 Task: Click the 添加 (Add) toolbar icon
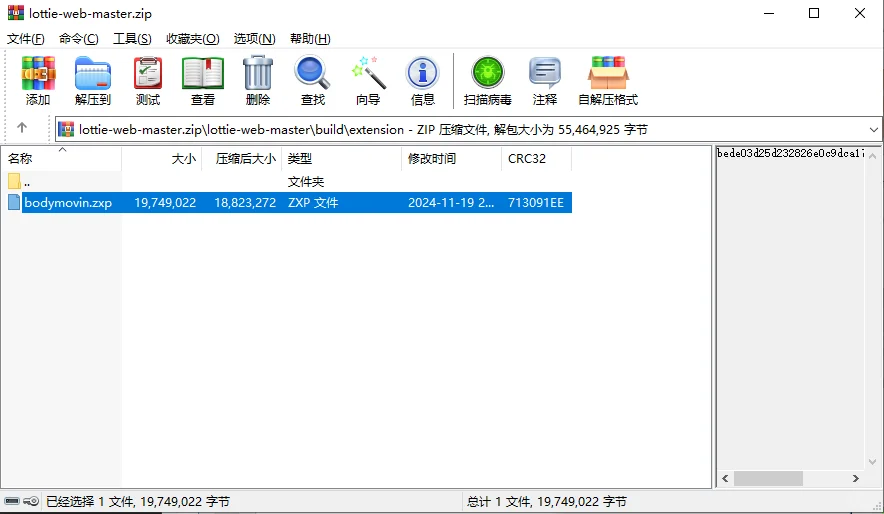coord(38,73)
